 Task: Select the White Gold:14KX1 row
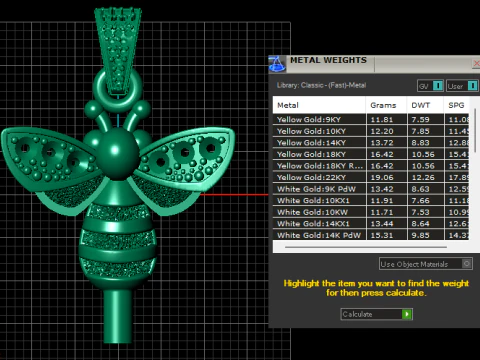point(371,224)
